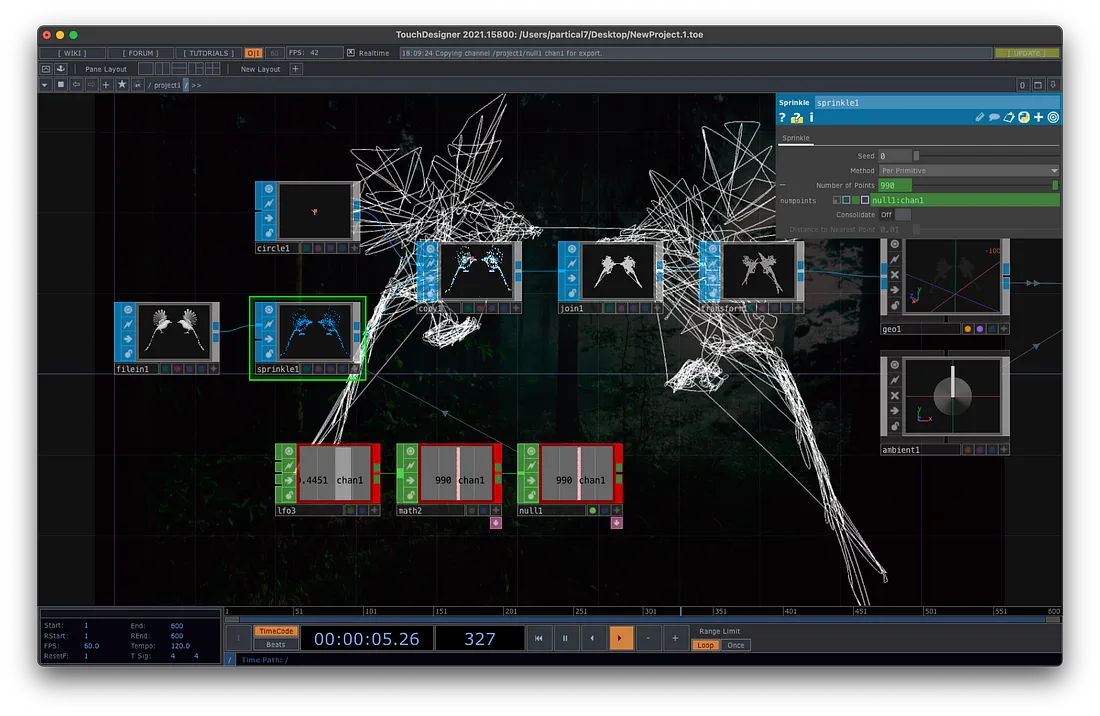Viewport: 1100px width, 716px height.
Task: Toggle the Realtime checkbox
Action: tap(351, 53)
